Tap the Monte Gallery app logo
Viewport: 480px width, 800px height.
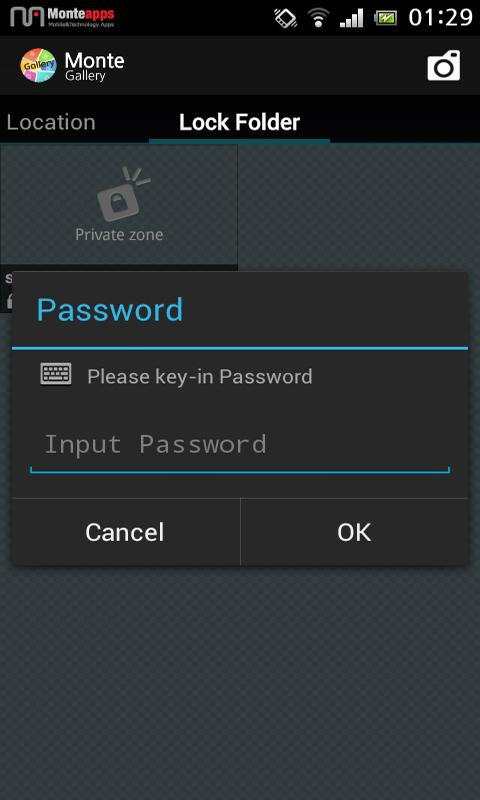pos(38,65)
